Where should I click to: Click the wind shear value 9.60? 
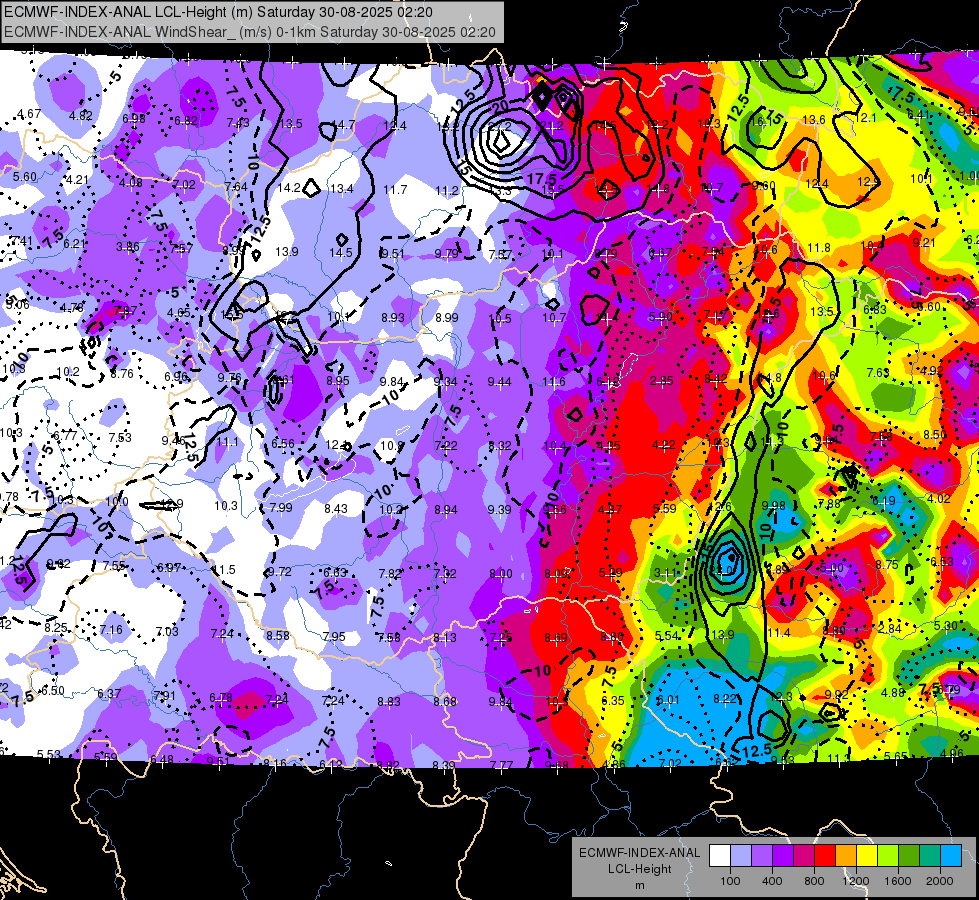click(764, 185)
